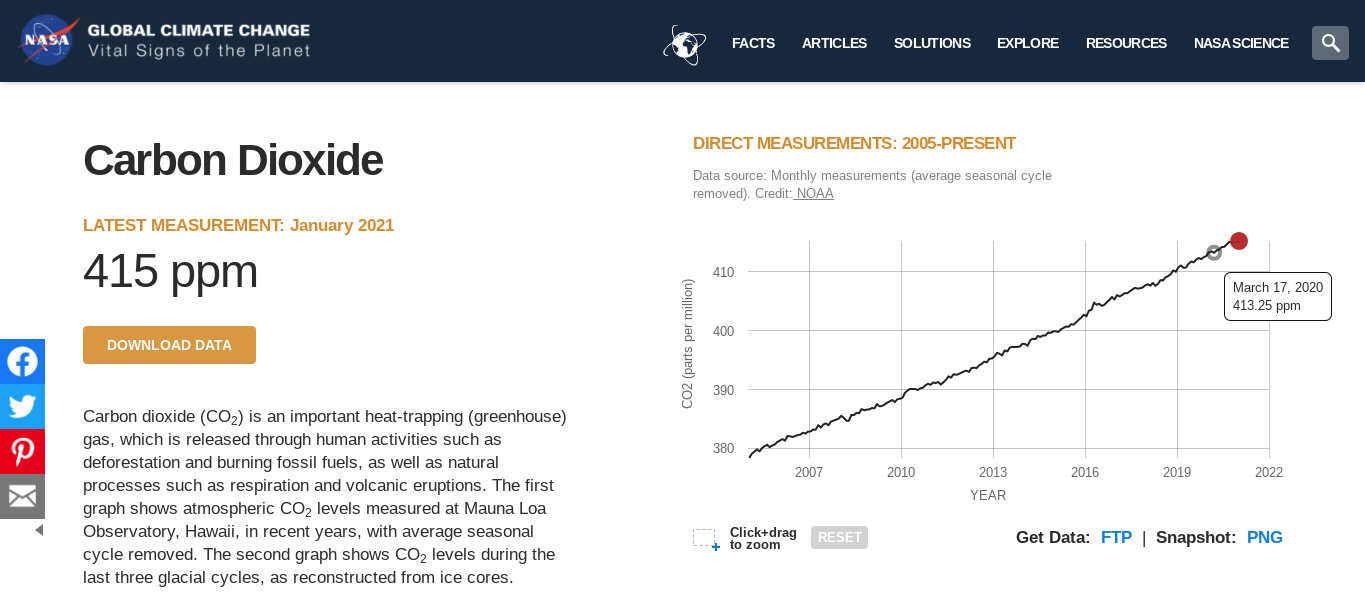Viewport: 1365px width, 596px height.
Task: Share the page on Twitter
Action: (22, 406)
